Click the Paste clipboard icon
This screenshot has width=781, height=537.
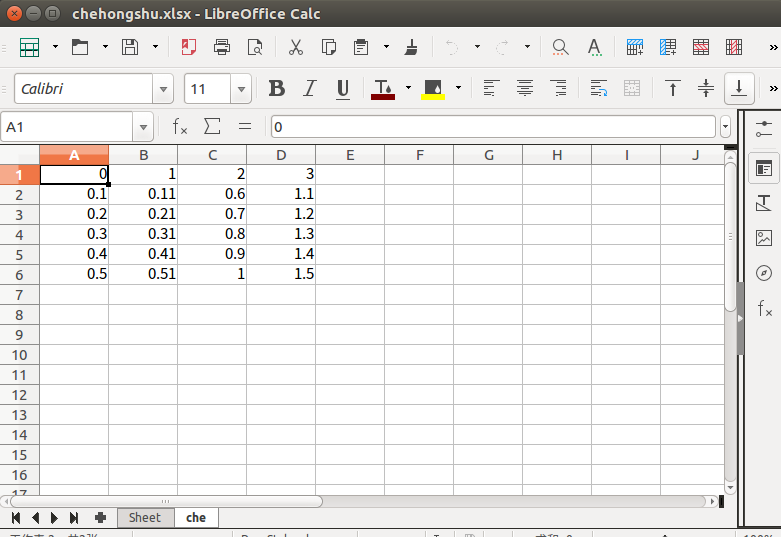click(361, 47)
